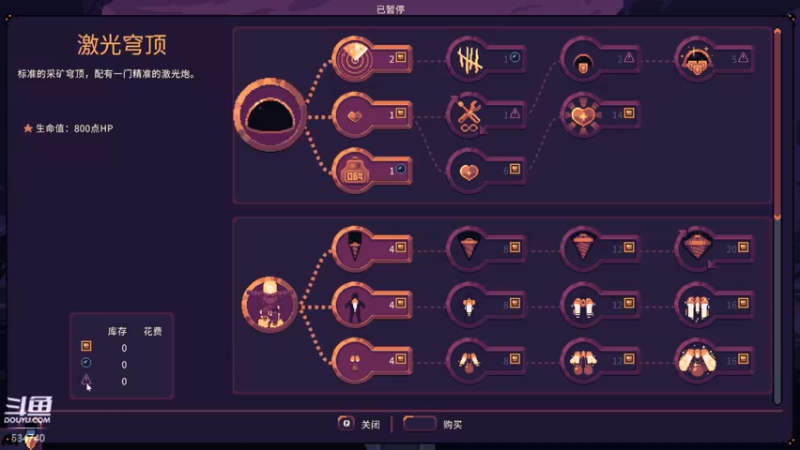Click the cobalt resource icon in inventory
This screenshot has width=800, height=450.
coord(86,380)
